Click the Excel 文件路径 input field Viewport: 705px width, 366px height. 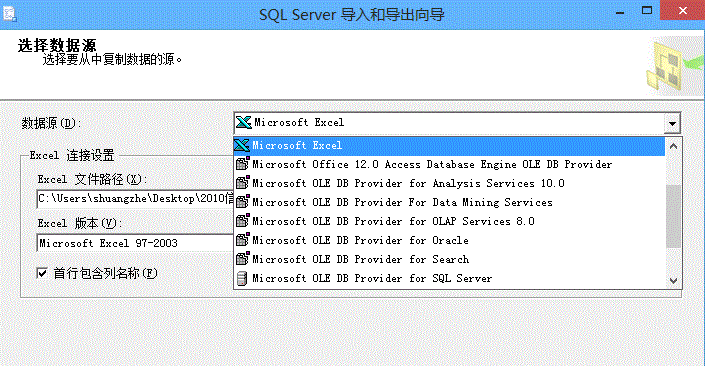[x=135, y=199]
